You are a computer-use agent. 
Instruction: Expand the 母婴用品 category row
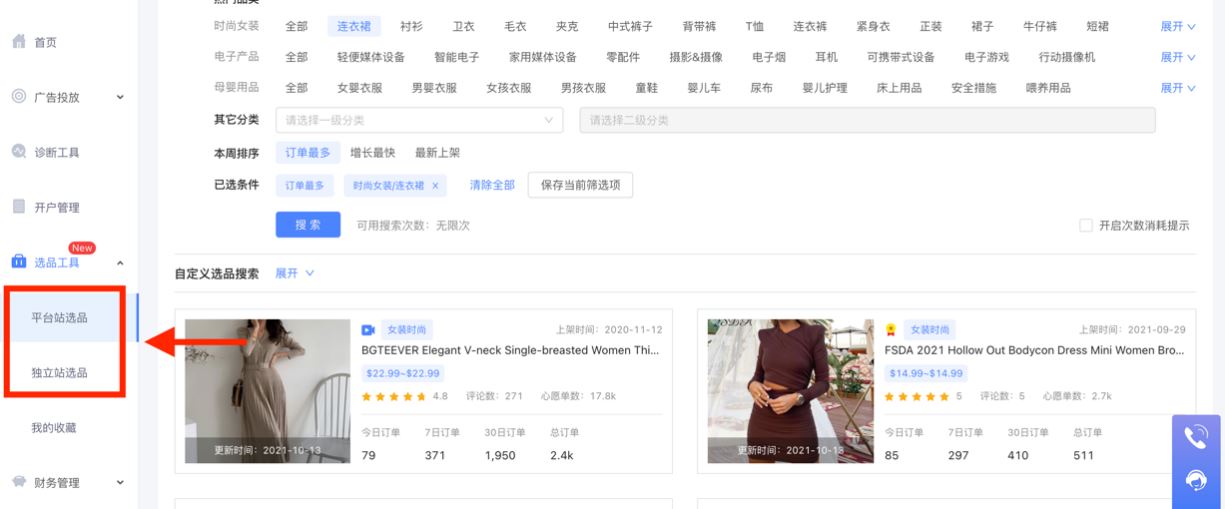[x=1177, y=88]
